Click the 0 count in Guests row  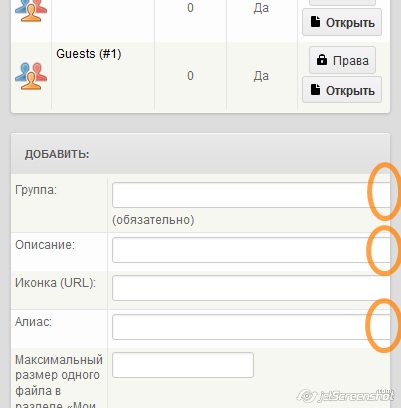[190, 76]
